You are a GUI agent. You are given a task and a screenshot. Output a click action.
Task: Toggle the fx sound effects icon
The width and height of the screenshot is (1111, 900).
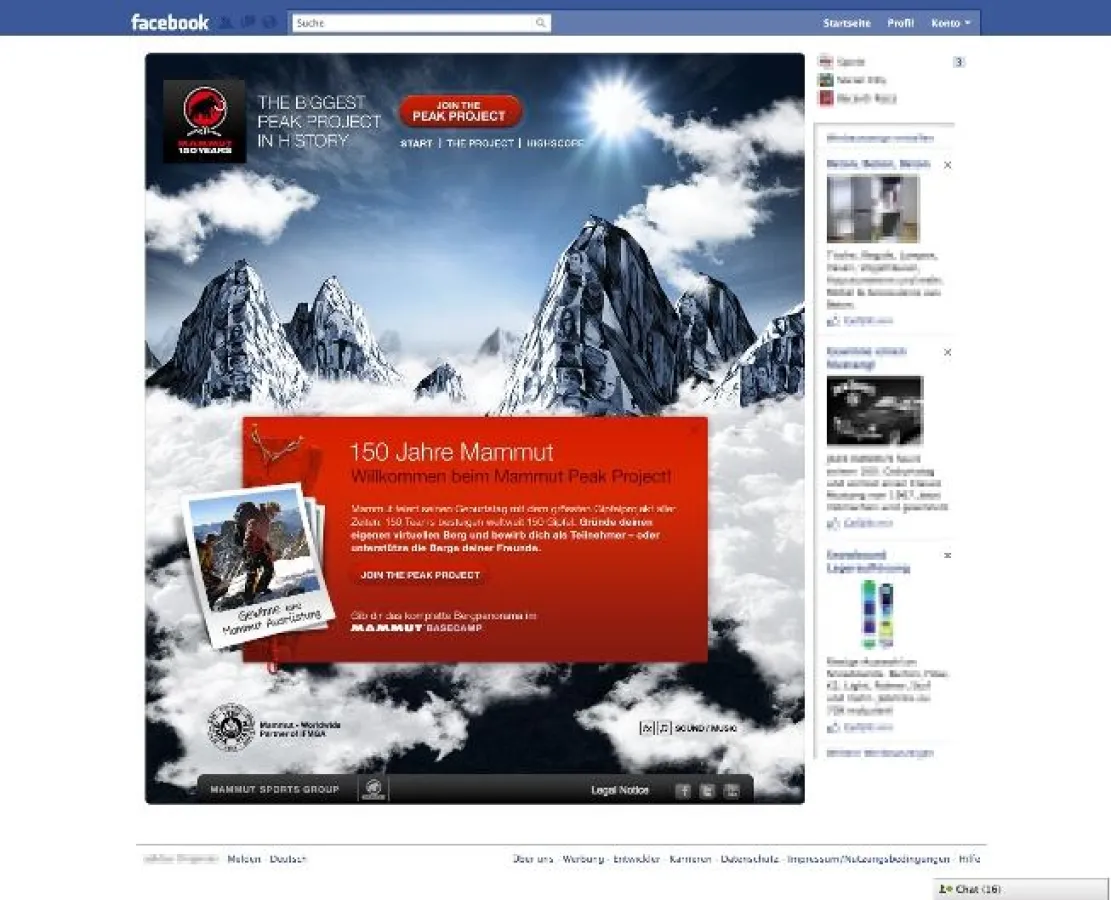646,728
